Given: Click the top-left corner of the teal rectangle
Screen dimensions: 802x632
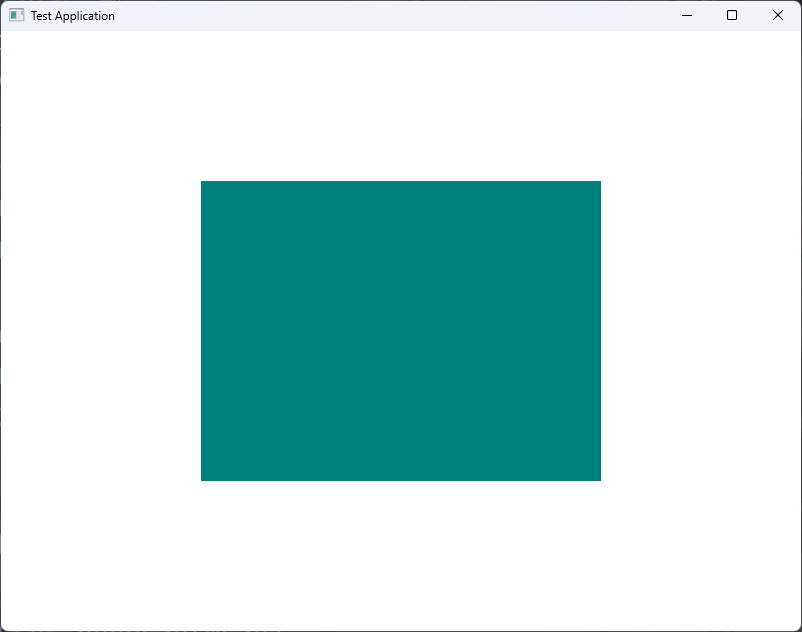Looking at the screenshot, I should [x=202, y=182].
